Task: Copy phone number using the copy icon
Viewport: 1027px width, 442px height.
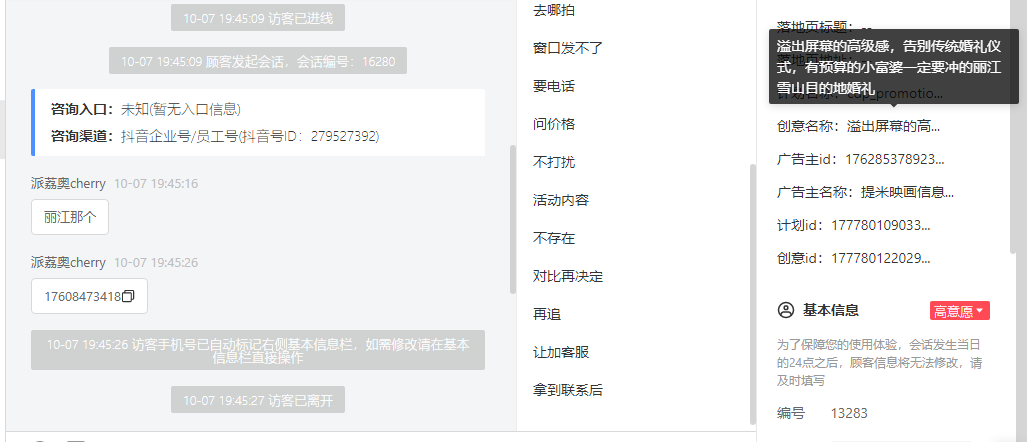Action: click(128, 296)
